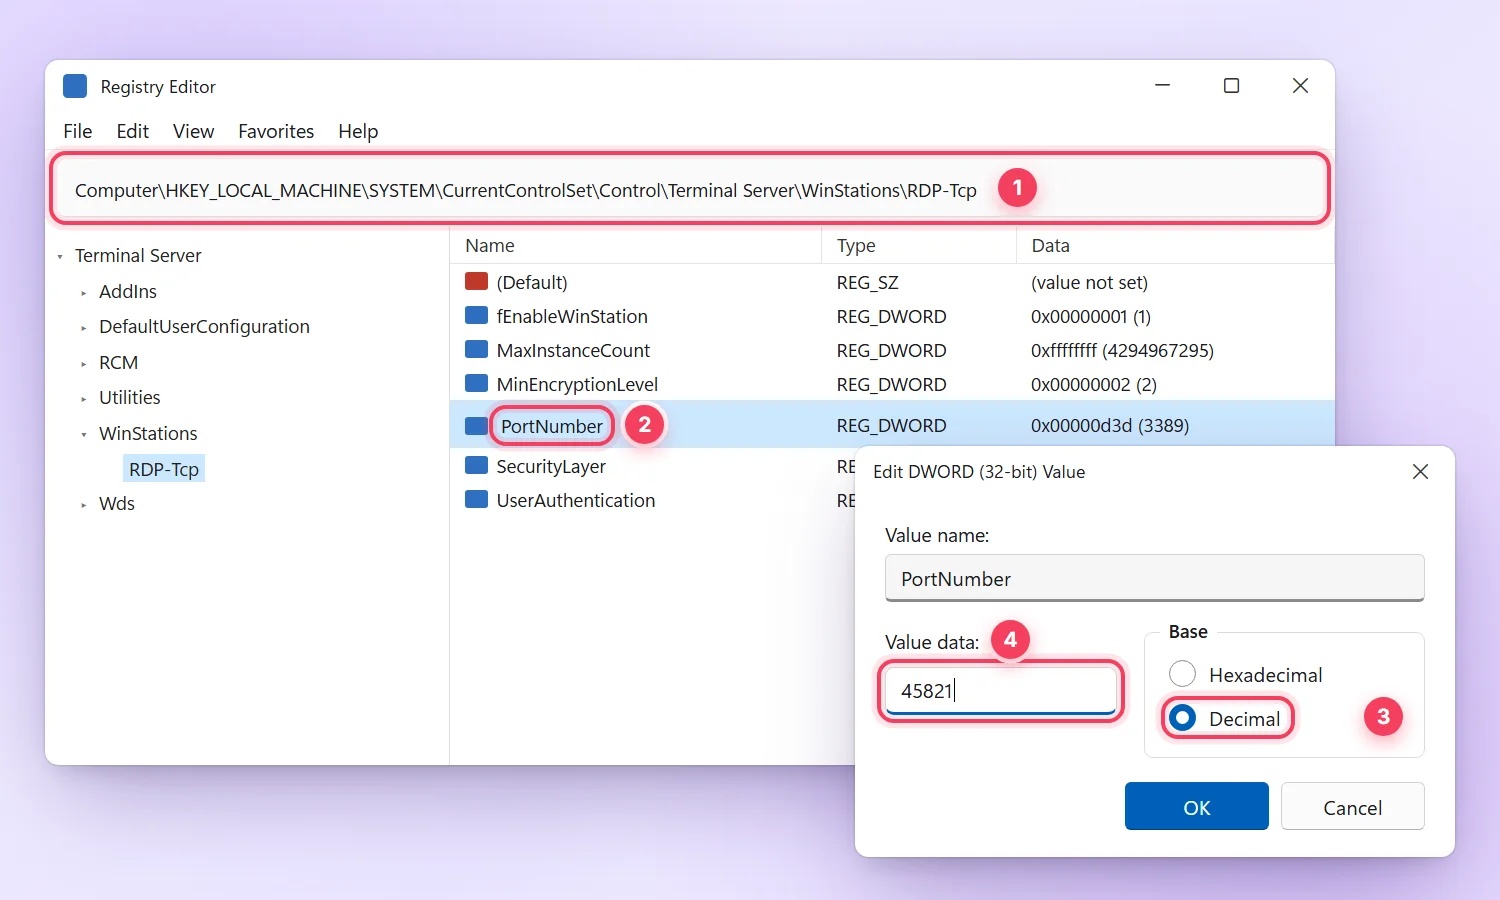1500x900 pixels.
Task: Click the SecurityLayer DWORD icon
Action: (476, 466)
